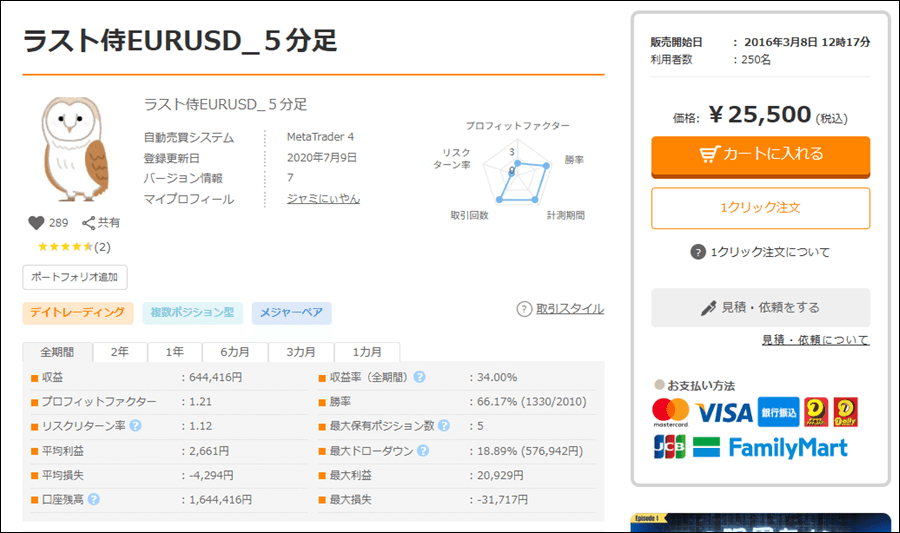The image size is (900, 533).
Task: Click the 見積・依頼をする button
Action: coord(760,308)
